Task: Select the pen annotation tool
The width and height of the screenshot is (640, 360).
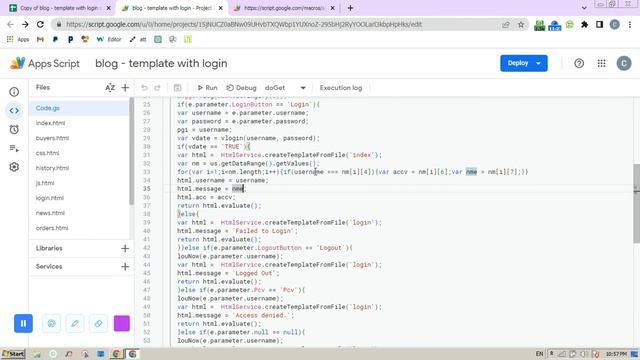Action: click(x=75, y=323)
